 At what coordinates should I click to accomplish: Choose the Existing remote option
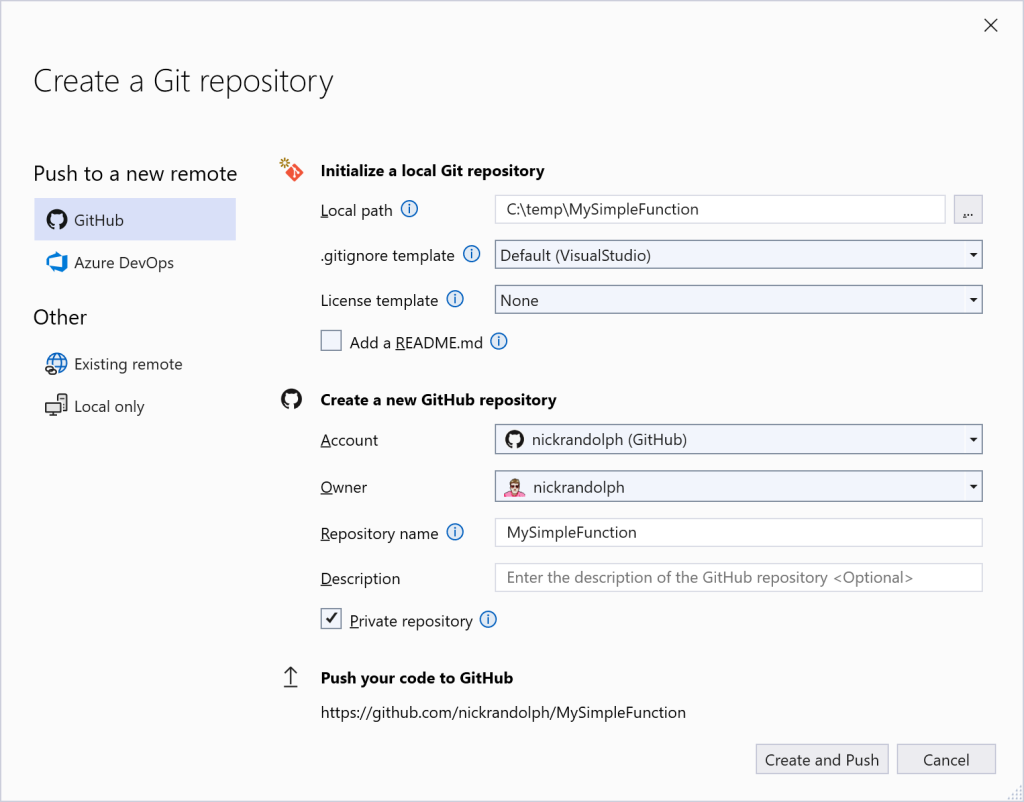coord(126,364)
